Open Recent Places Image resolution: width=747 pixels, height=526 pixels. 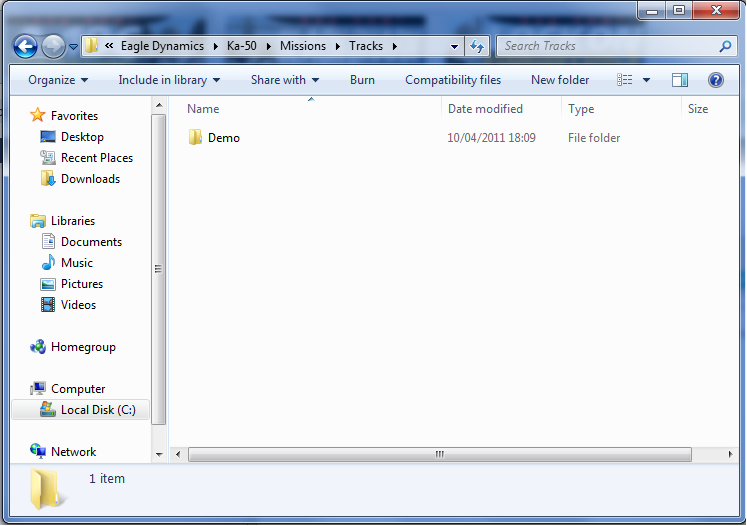(97, 158)
